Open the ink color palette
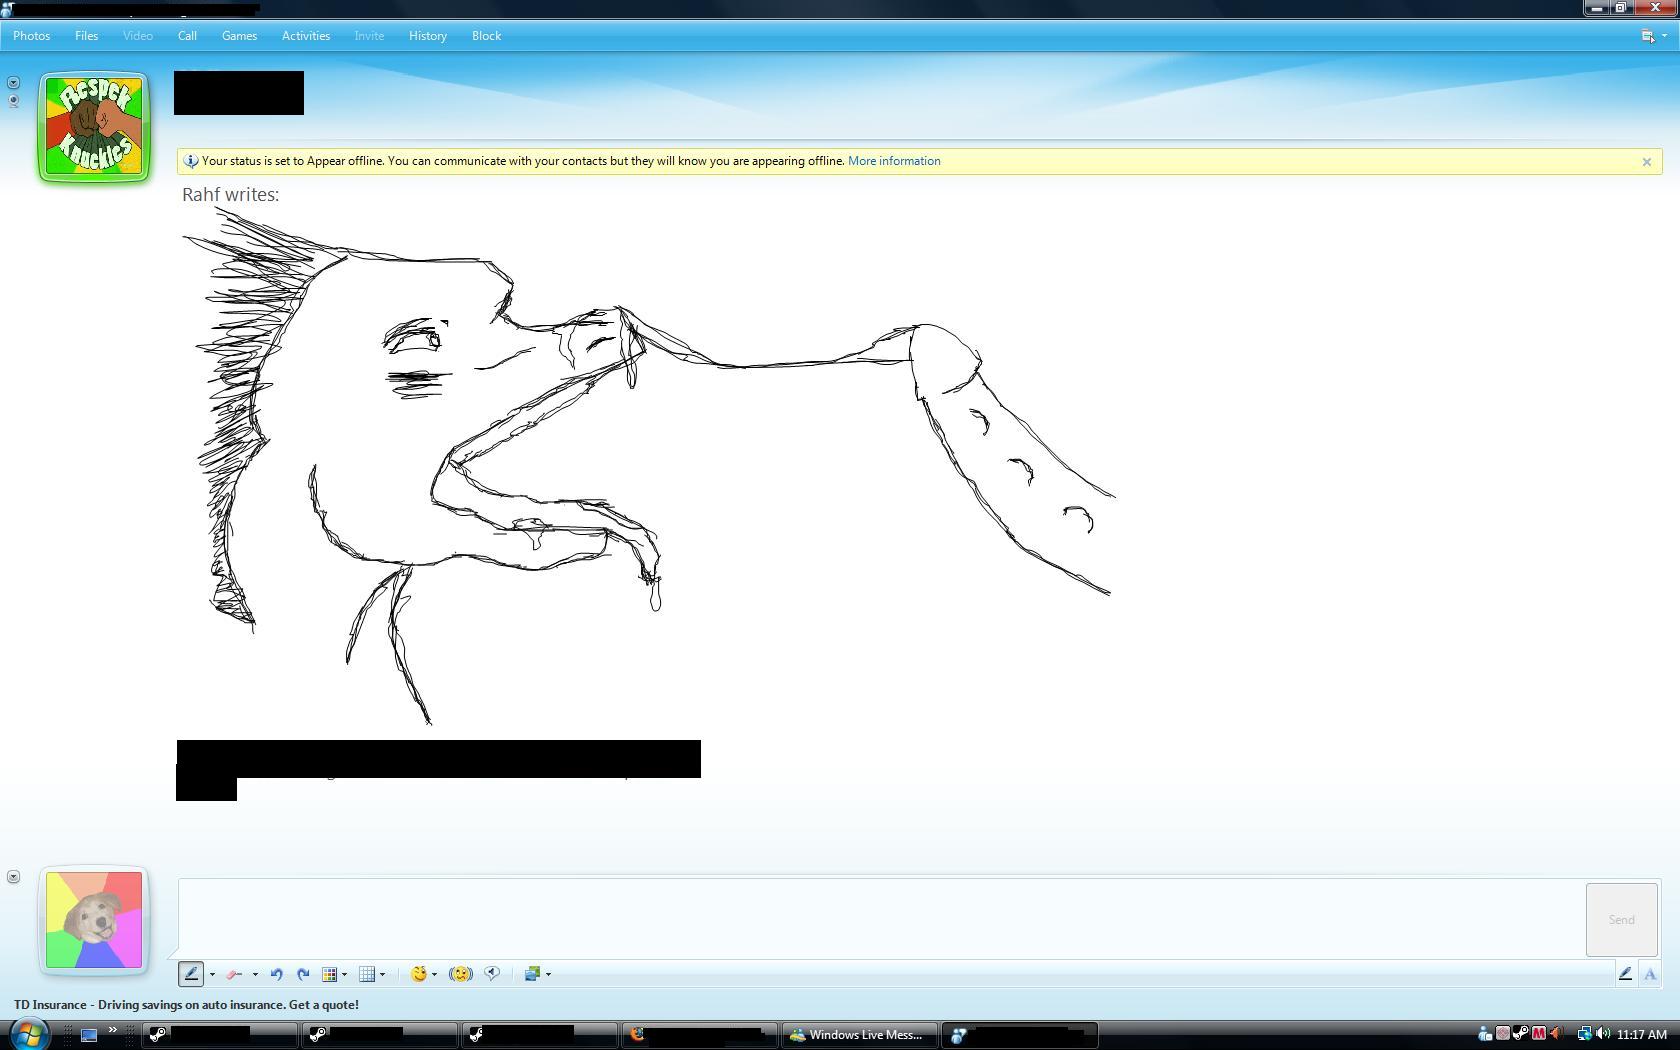 tap(329, 974)
